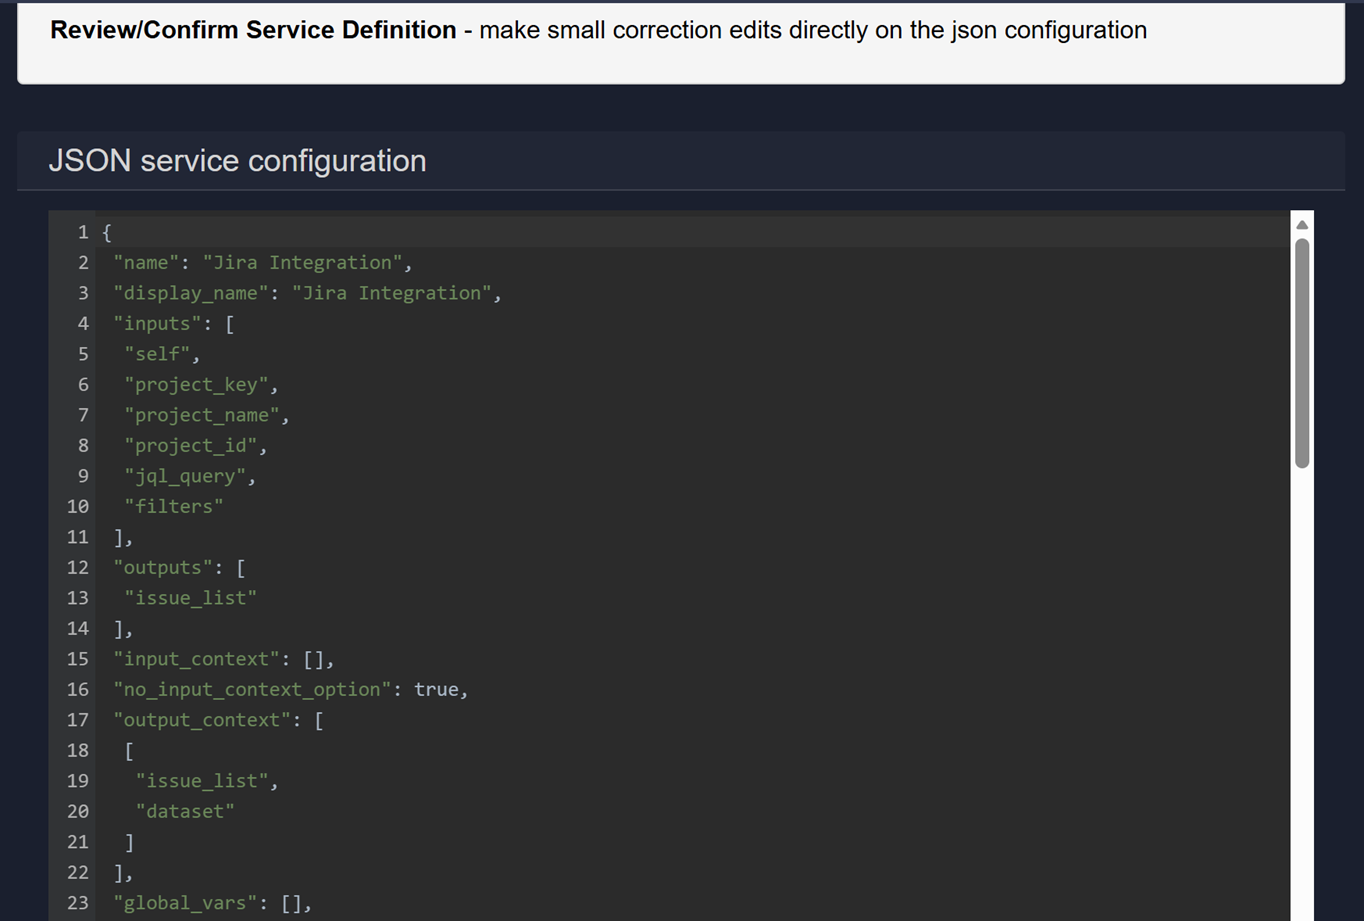Click the "inputs" key on line 4
Screen dimensions: 1364x921
(x=157, y=323)
